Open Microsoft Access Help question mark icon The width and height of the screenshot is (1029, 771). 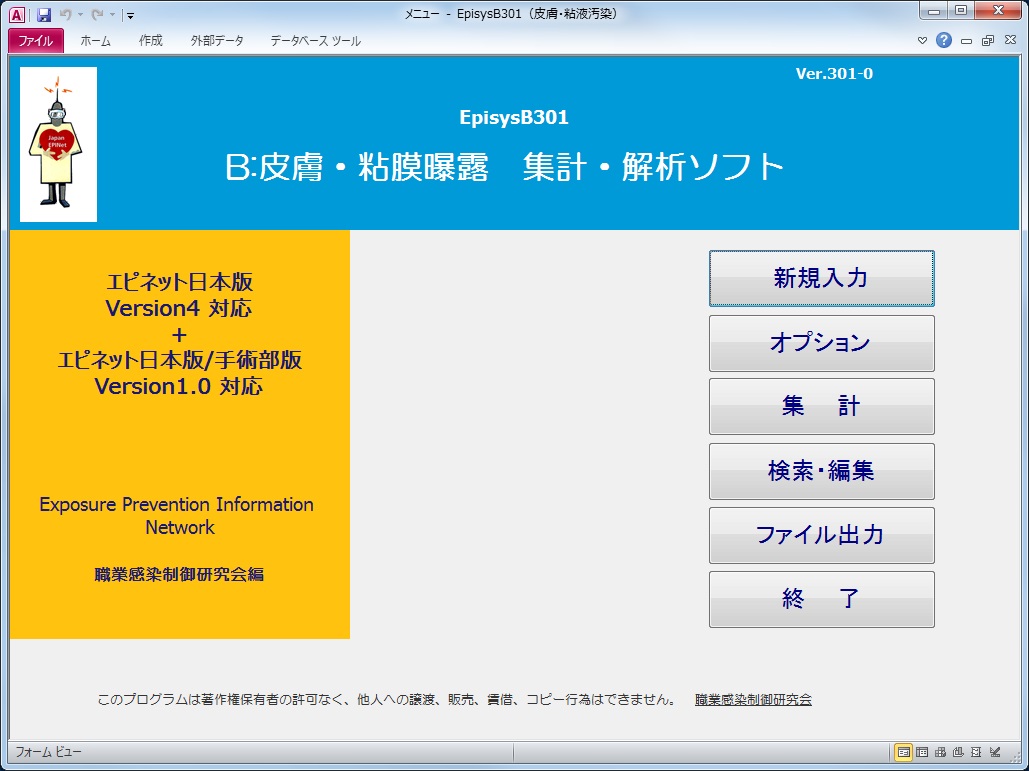pos(943,41)
